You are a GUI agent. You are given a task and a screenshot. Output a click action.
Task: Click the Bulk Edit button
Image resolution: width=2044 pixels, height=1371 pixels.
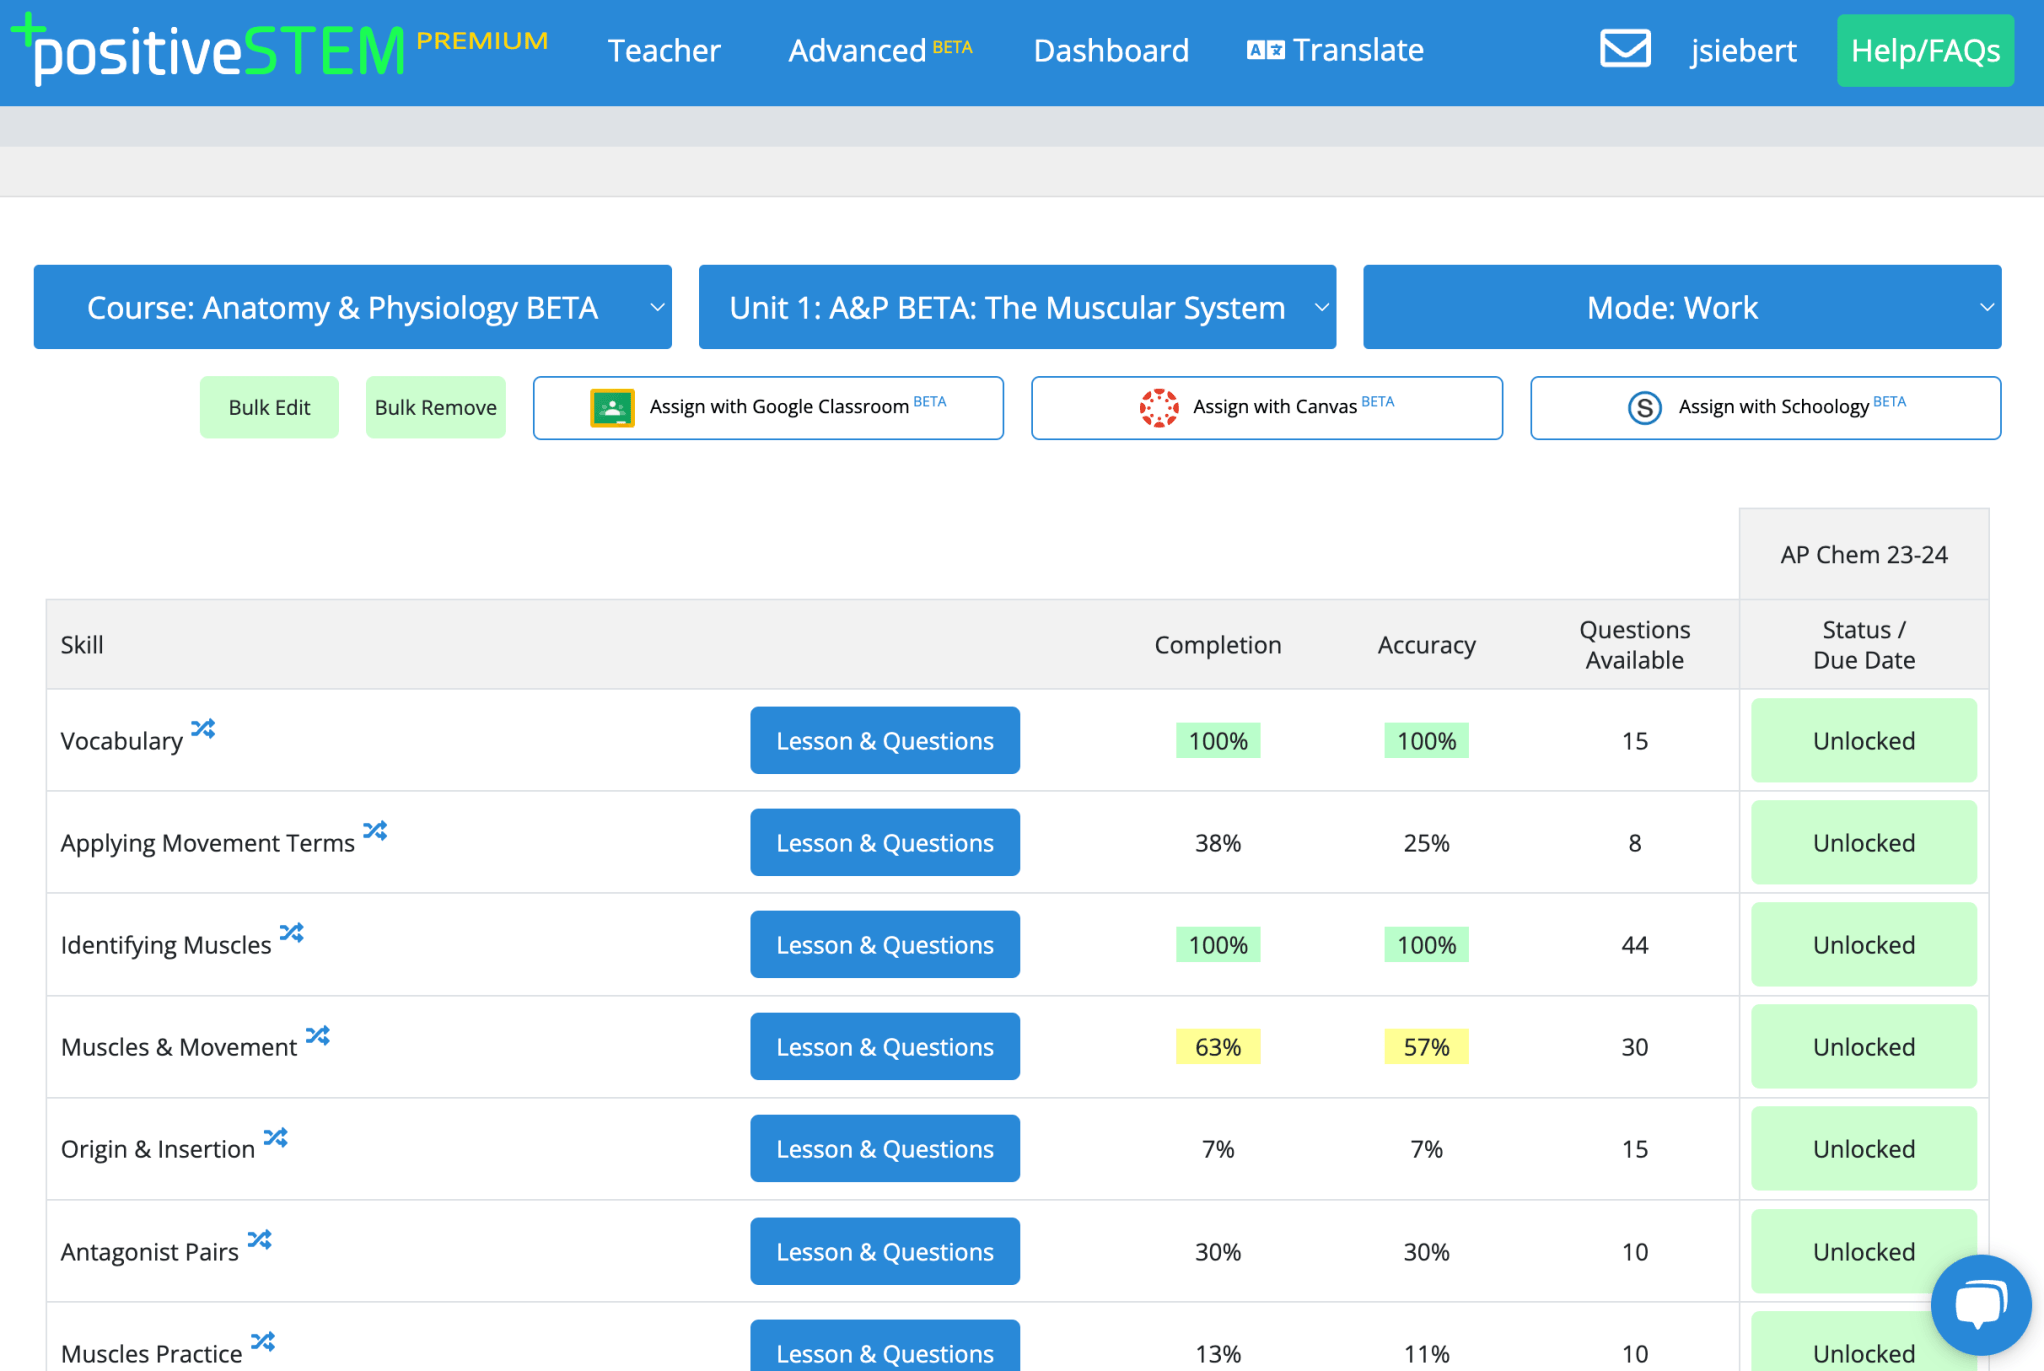(x=269, y=407)
